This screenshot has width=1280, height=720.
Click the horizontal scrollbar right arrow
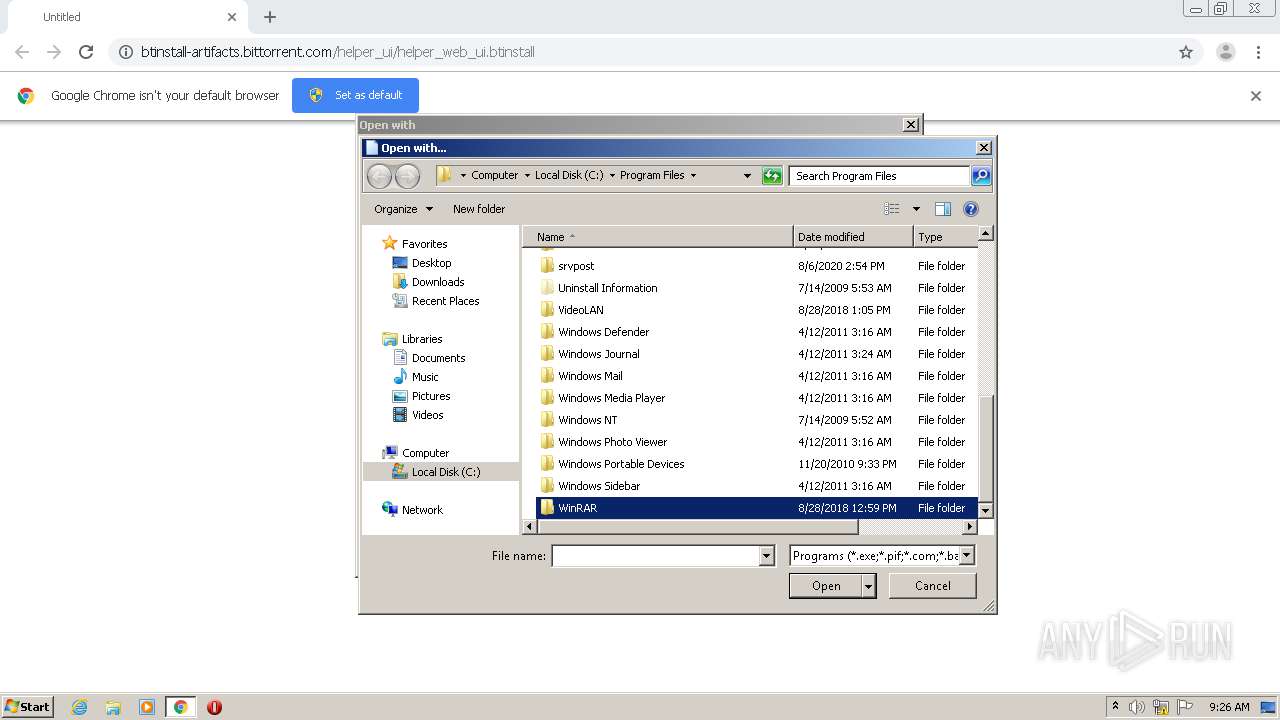pos(969,526)
